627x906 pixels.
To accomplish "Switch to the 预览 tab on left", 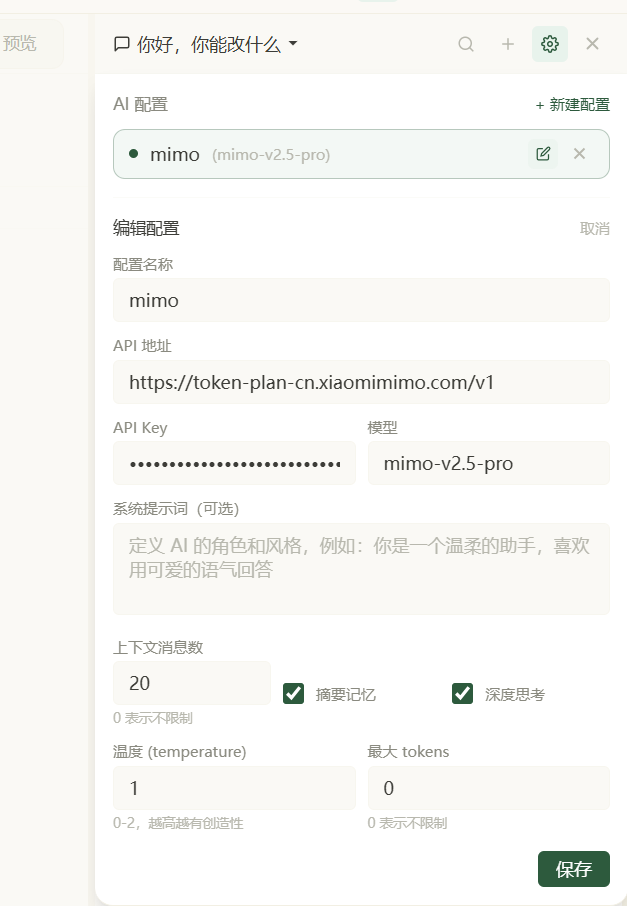I will point(20,43).
